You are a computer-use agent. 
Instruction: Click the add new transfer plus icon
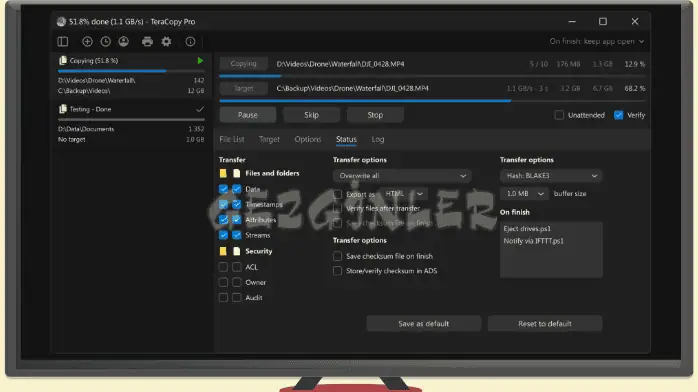(87, 41)
